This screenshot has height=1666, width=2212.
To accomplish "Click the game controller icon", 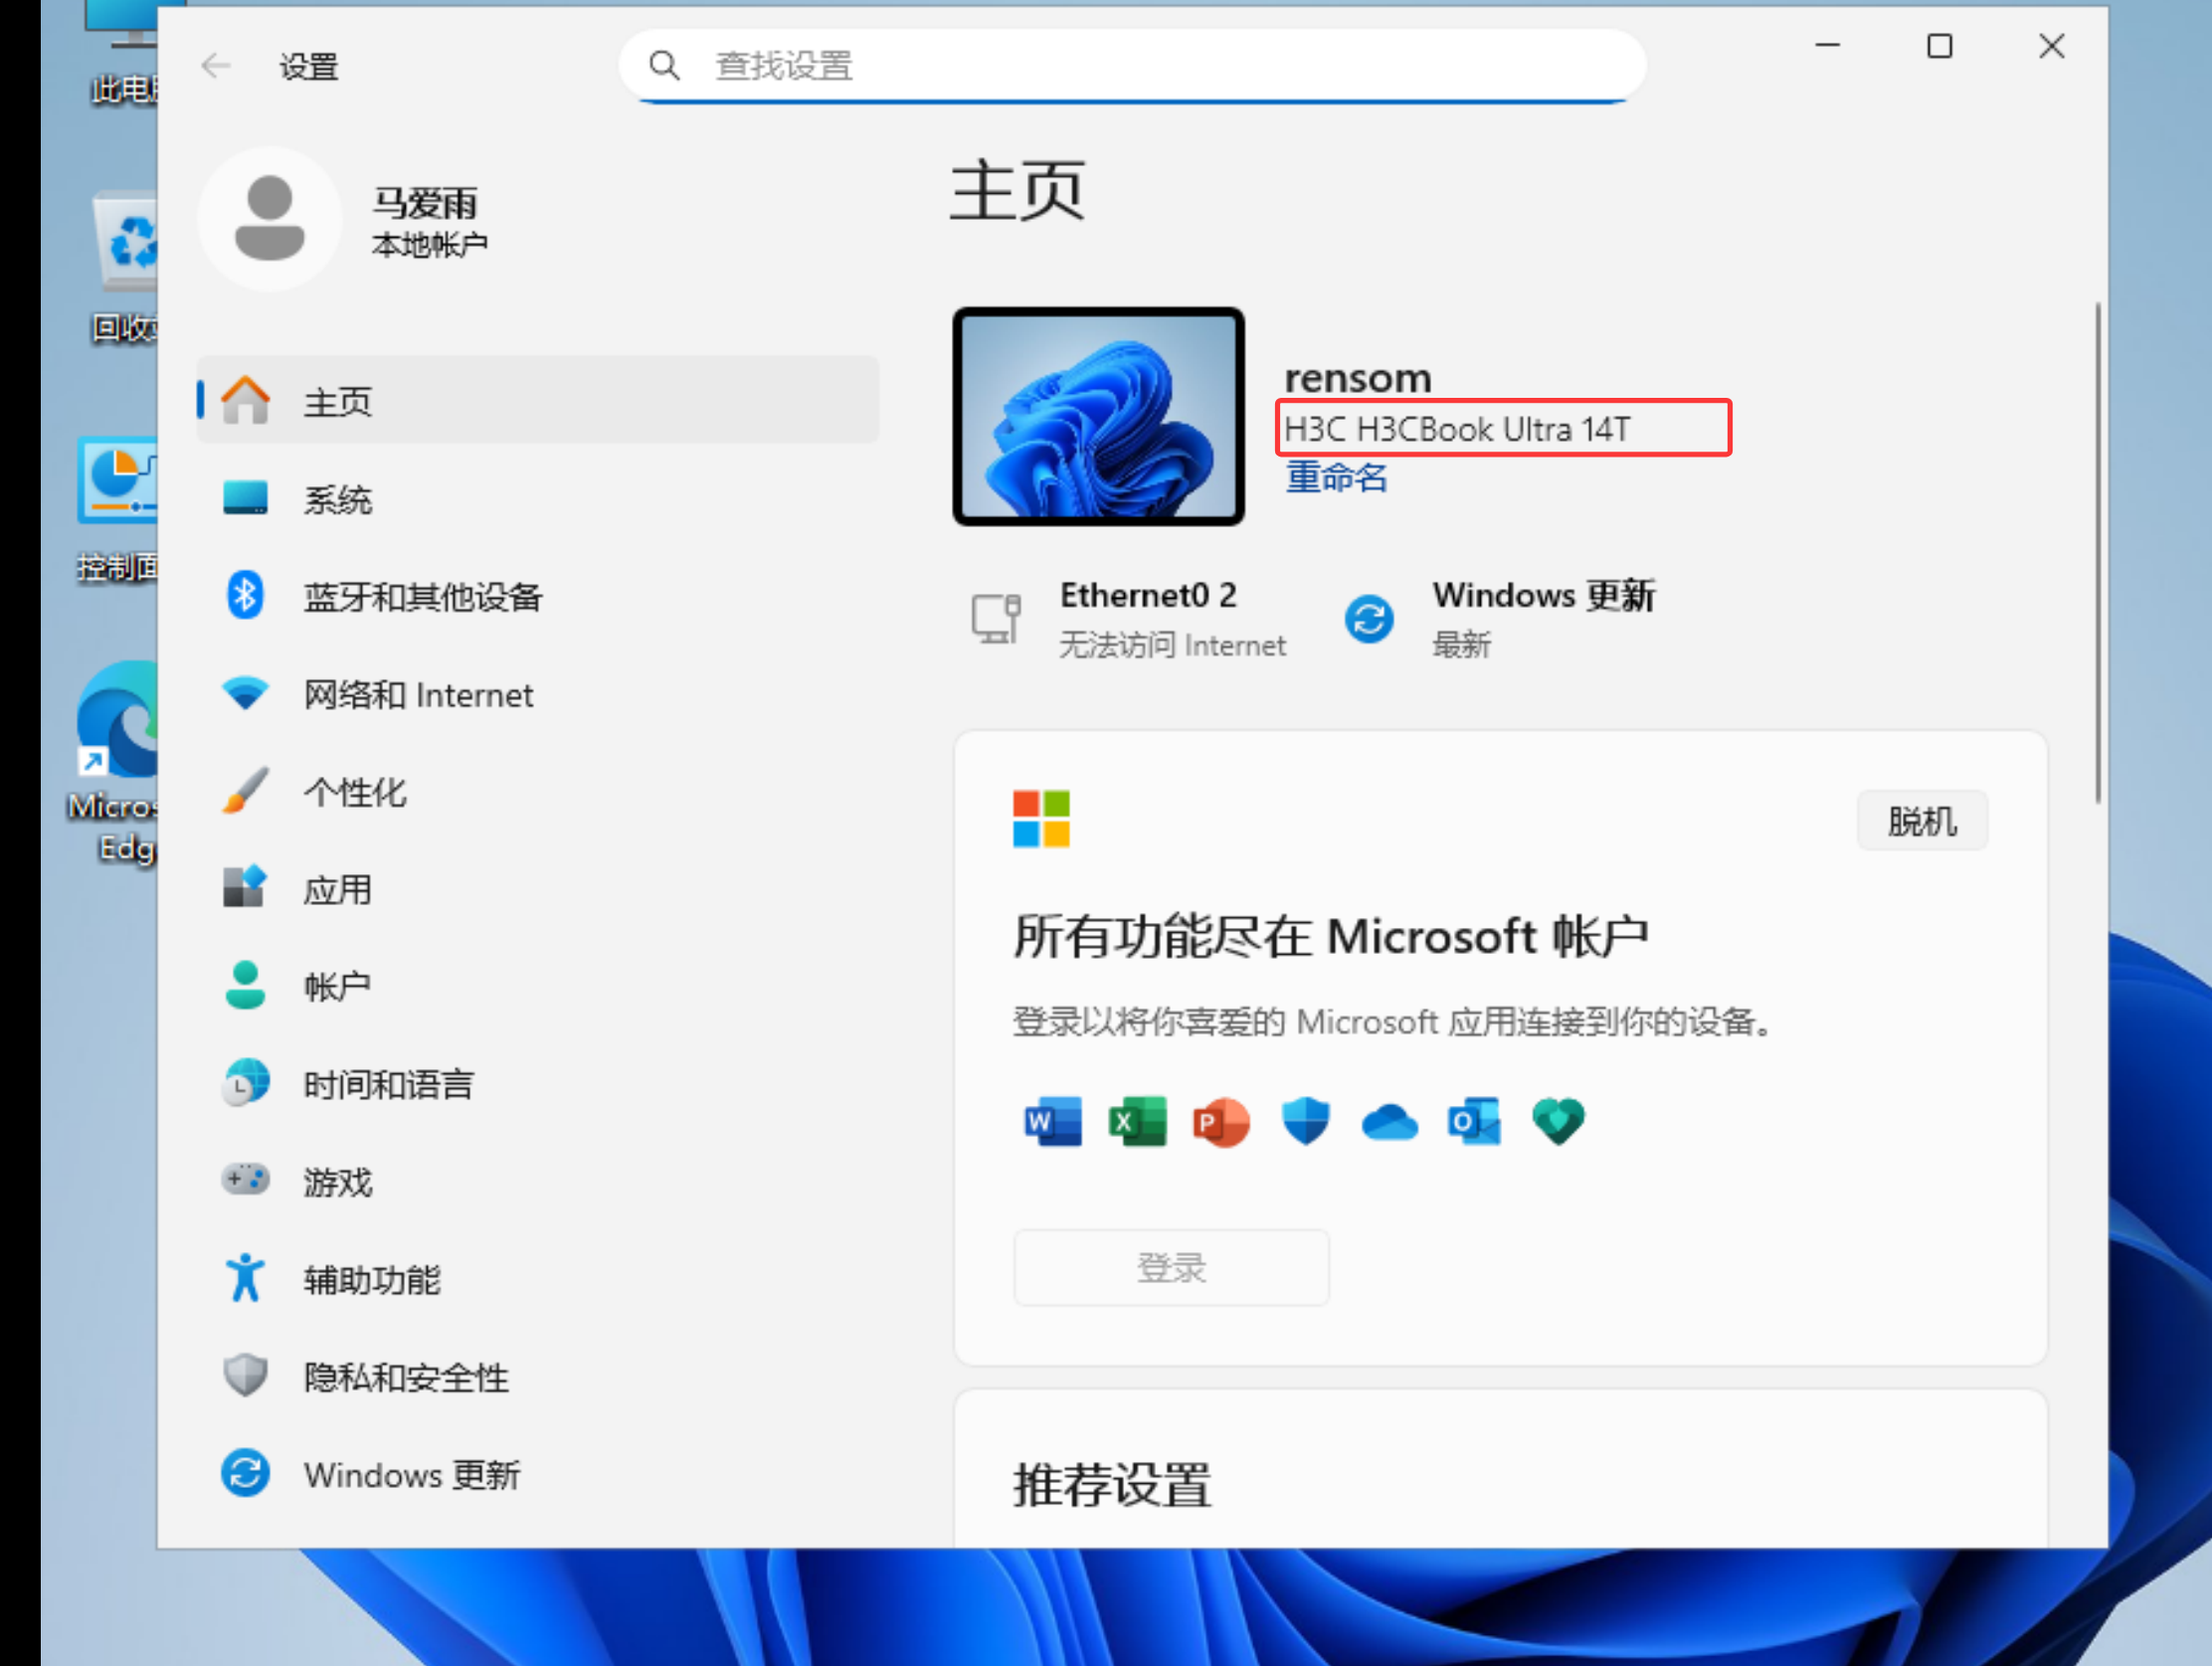I will [245, 1180].
